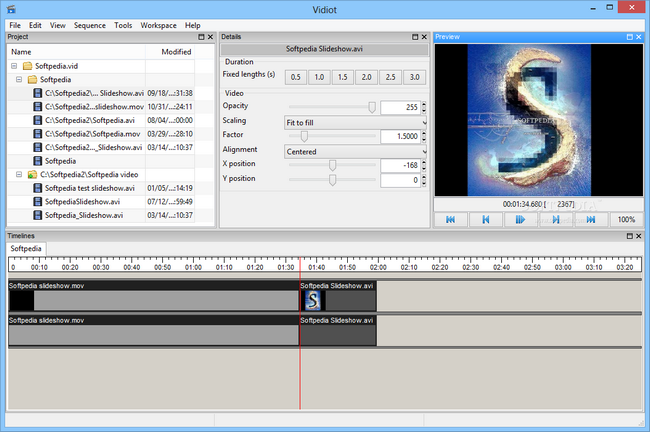
Task: Click the film icon beside SoftpediaSlideshow.avi
Action: pyautogui.click(x=36, y=201)
